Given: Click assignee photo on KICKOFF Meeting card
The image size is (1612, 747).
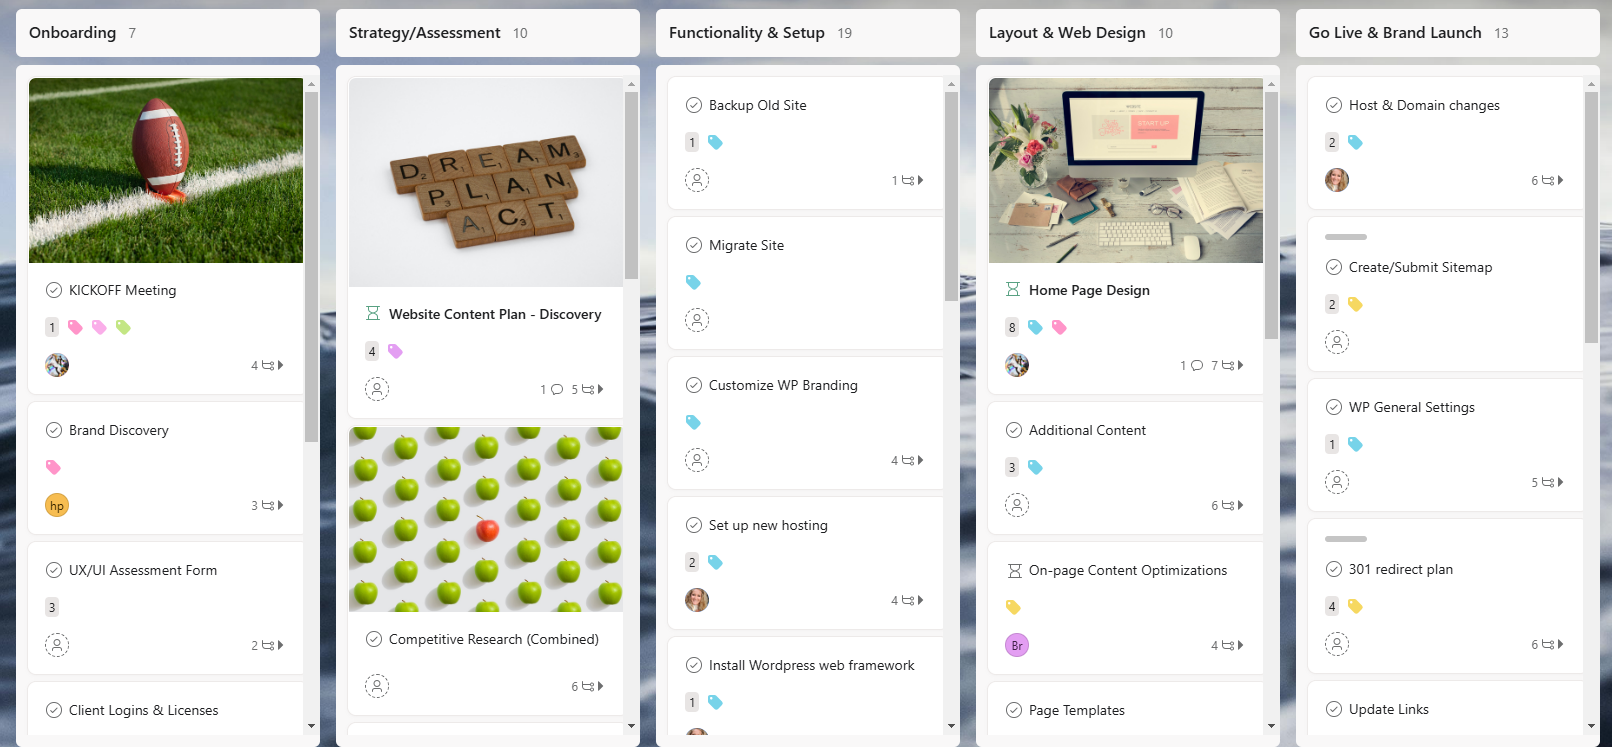Looking at the screenshot, I should click(57, 365).
